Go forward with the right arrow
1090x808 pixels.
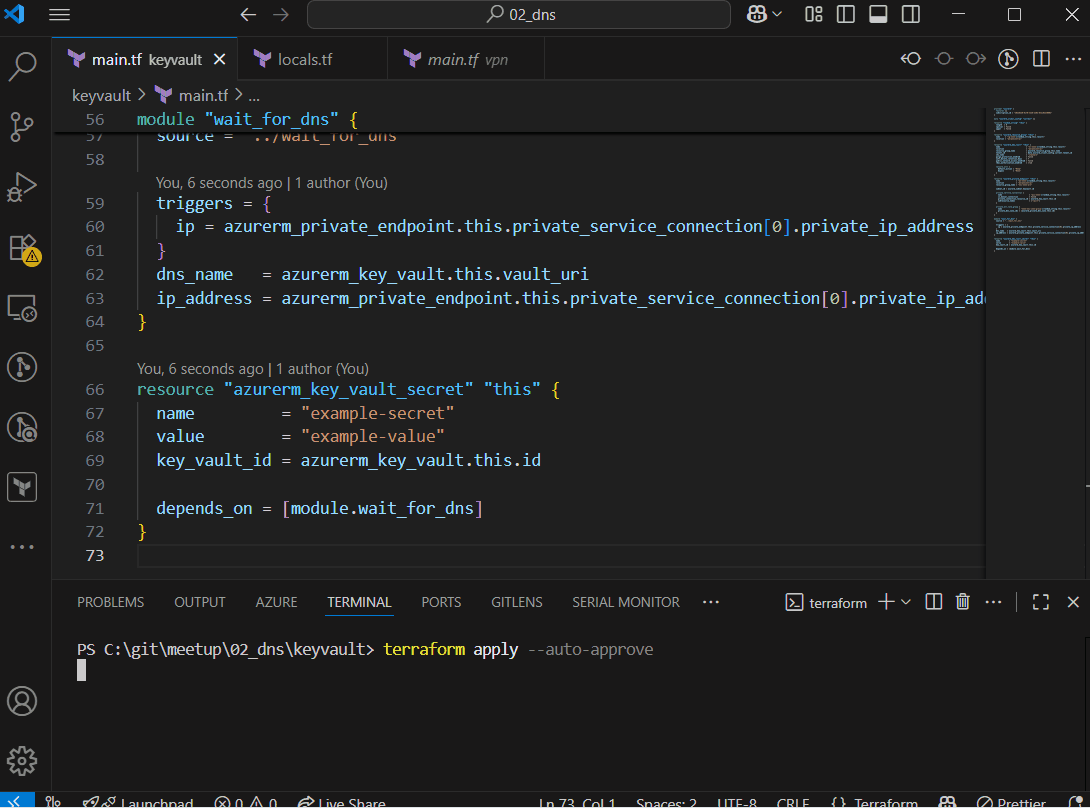tap(281, 15)
